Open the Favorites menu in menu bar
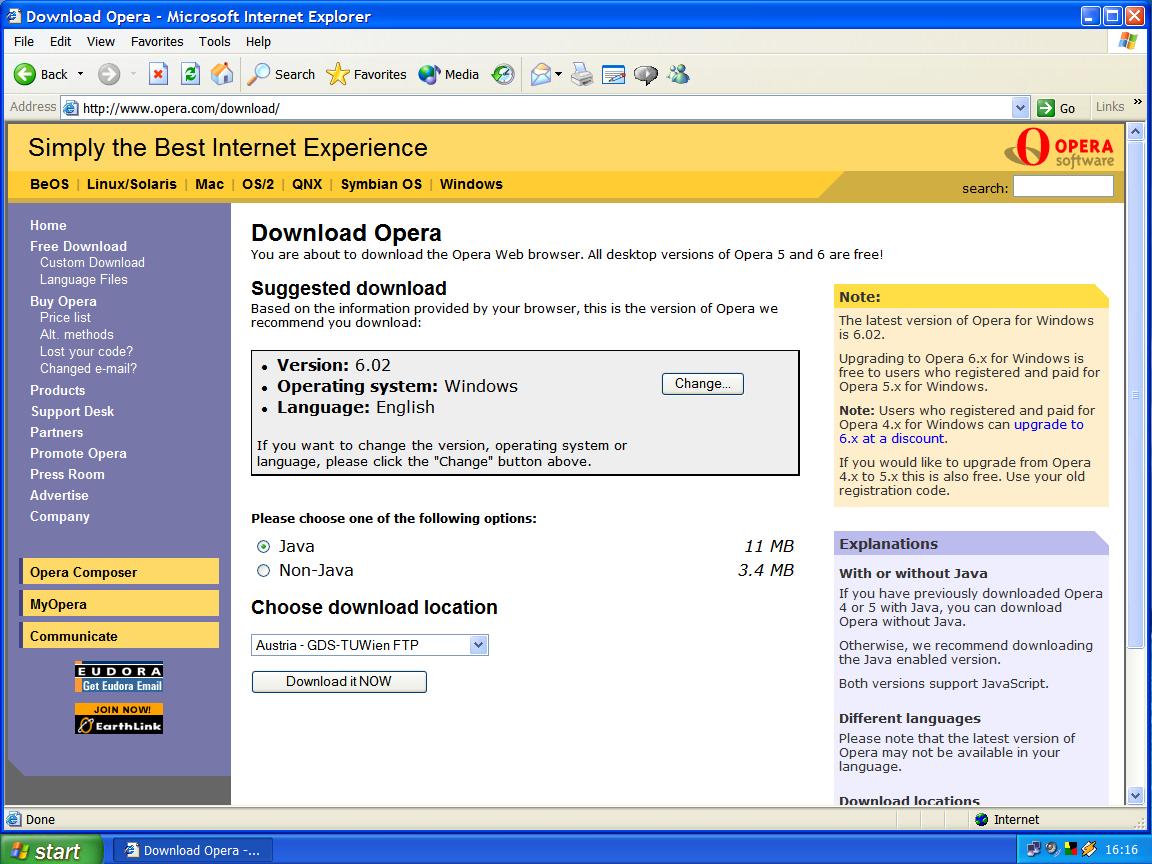 pyautogui.click(x=157, y=41)
